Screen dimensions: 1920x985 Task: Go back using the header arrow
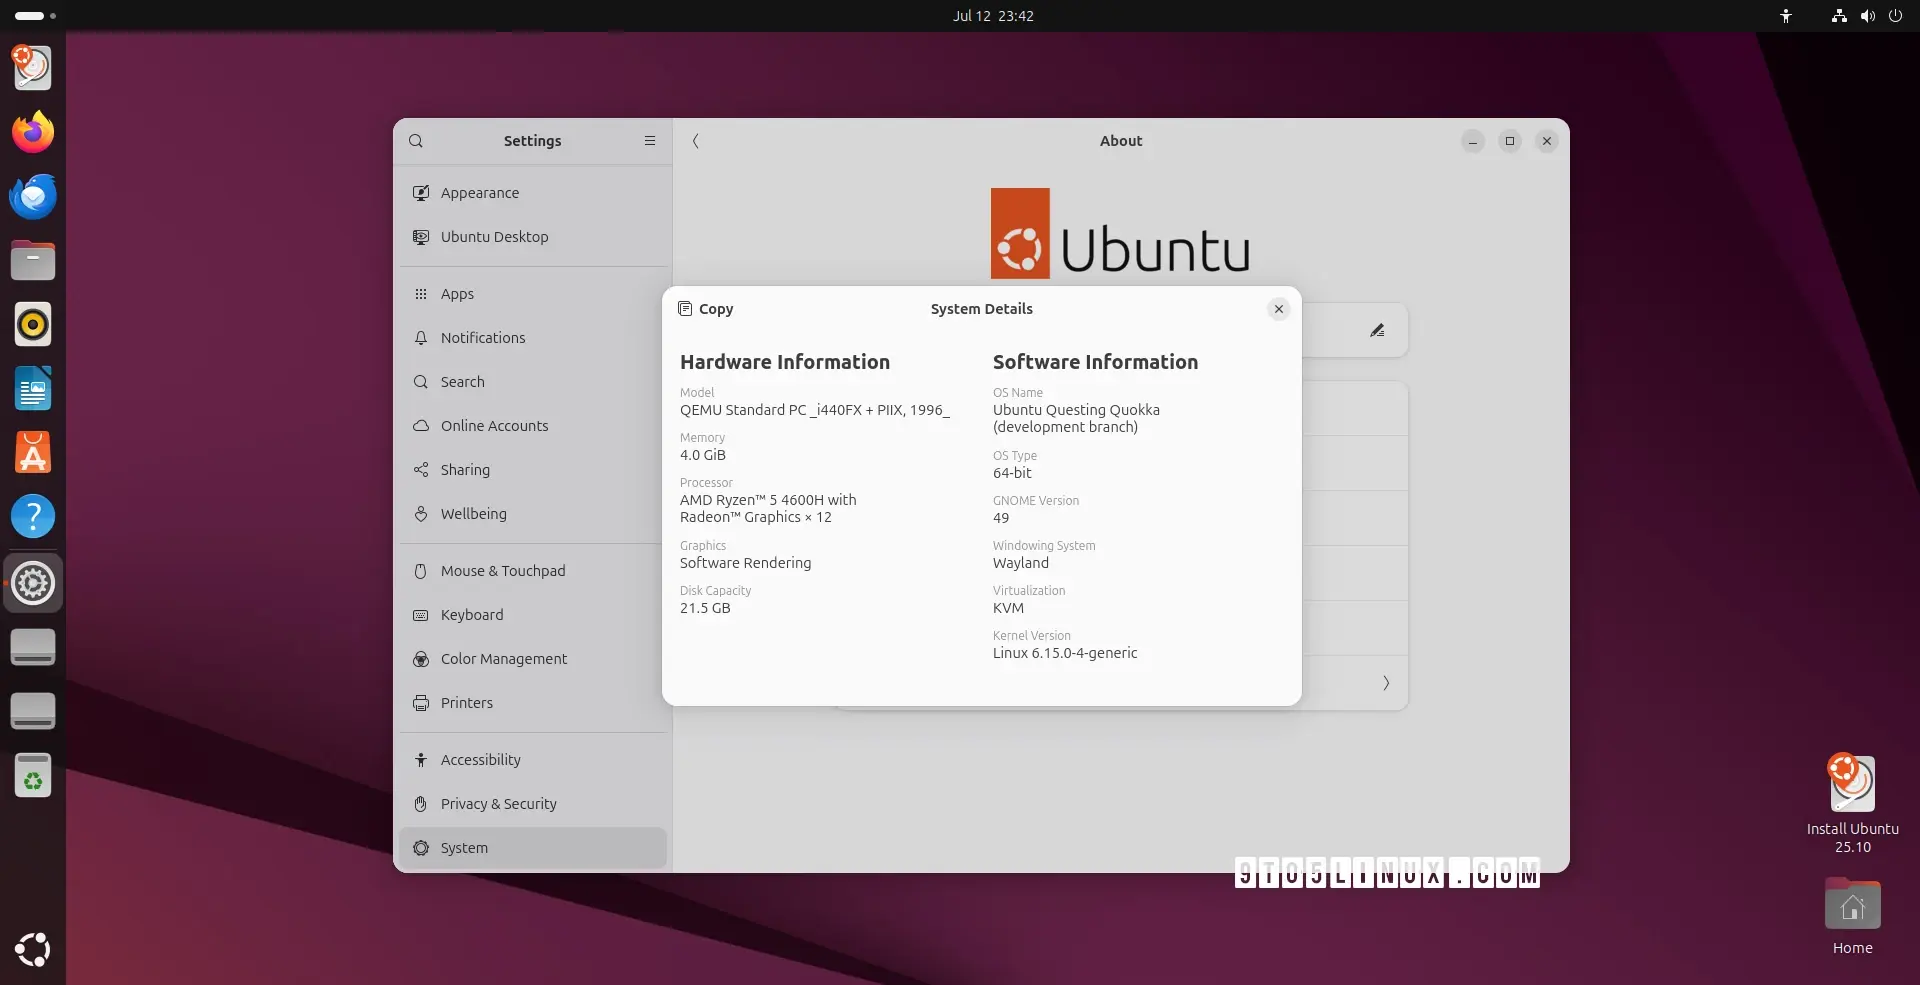click(696, 141)
